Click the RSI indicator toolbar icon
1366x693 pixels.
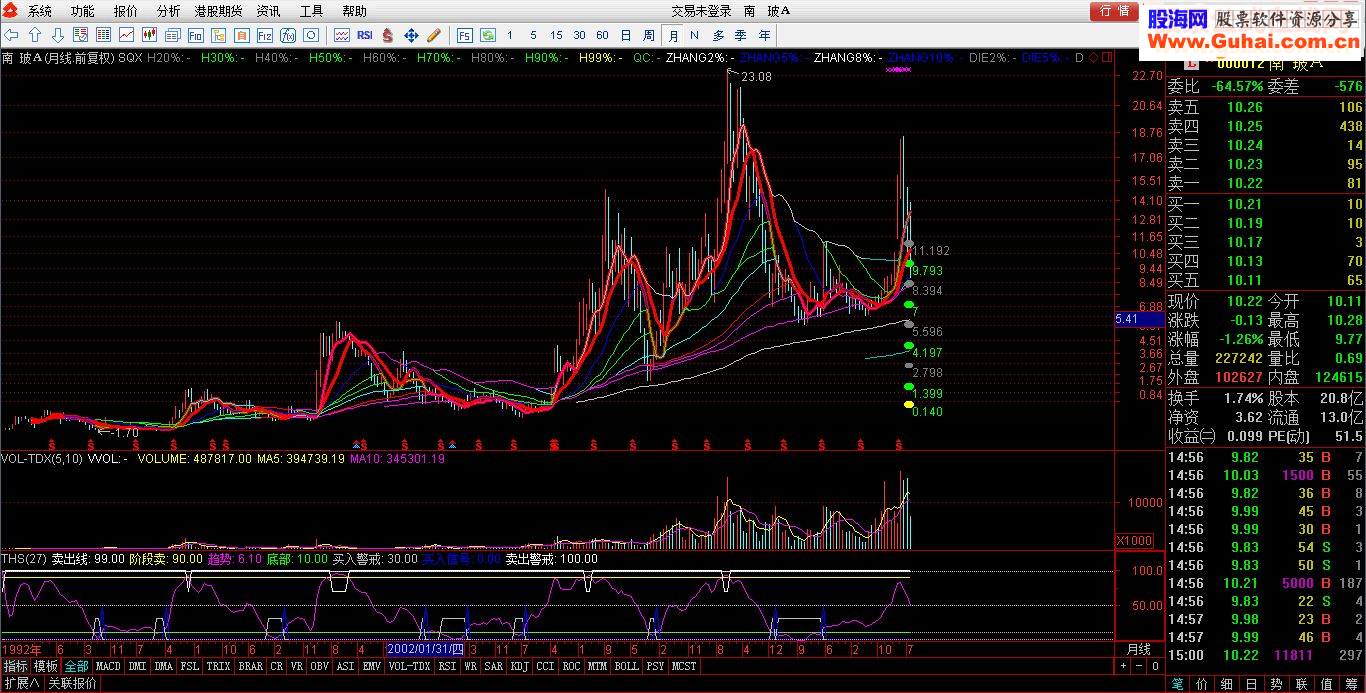click(x=365, y=35)
